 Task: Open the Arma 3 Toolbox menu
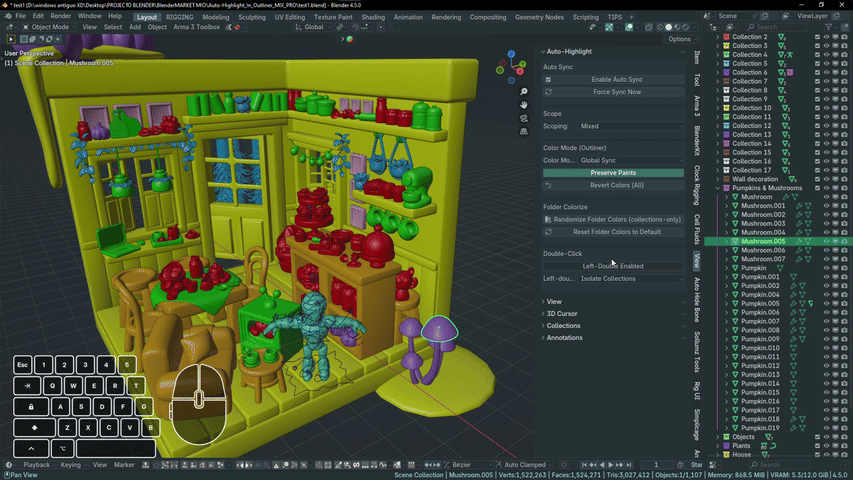click(196, 27)
